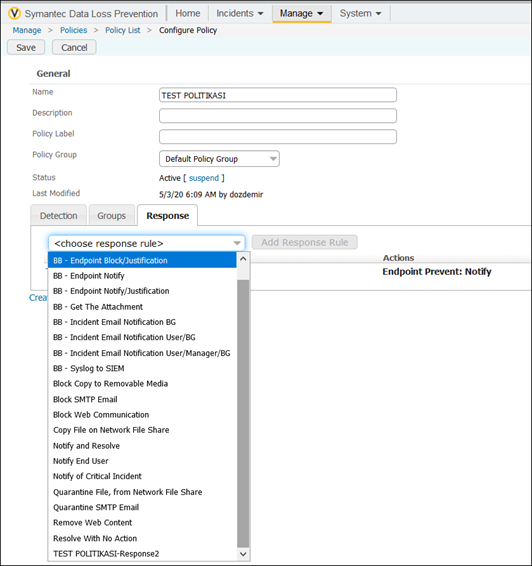Select Copy File on Network File Share
Image resolution: width=532 pixels, height=566 pixels.
pos(142,430)
